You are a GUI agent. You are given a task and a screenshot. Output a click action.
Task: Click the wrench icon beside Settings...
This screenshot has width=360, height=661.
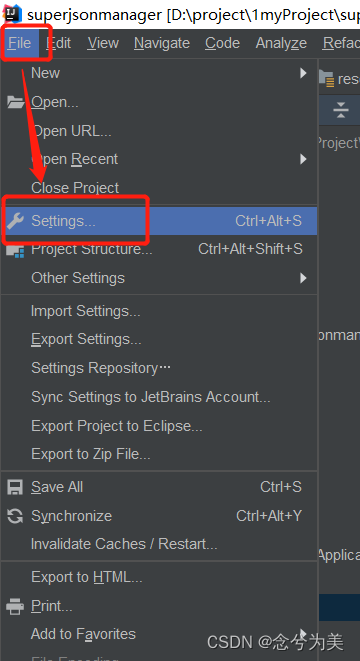tap(16, 220)
